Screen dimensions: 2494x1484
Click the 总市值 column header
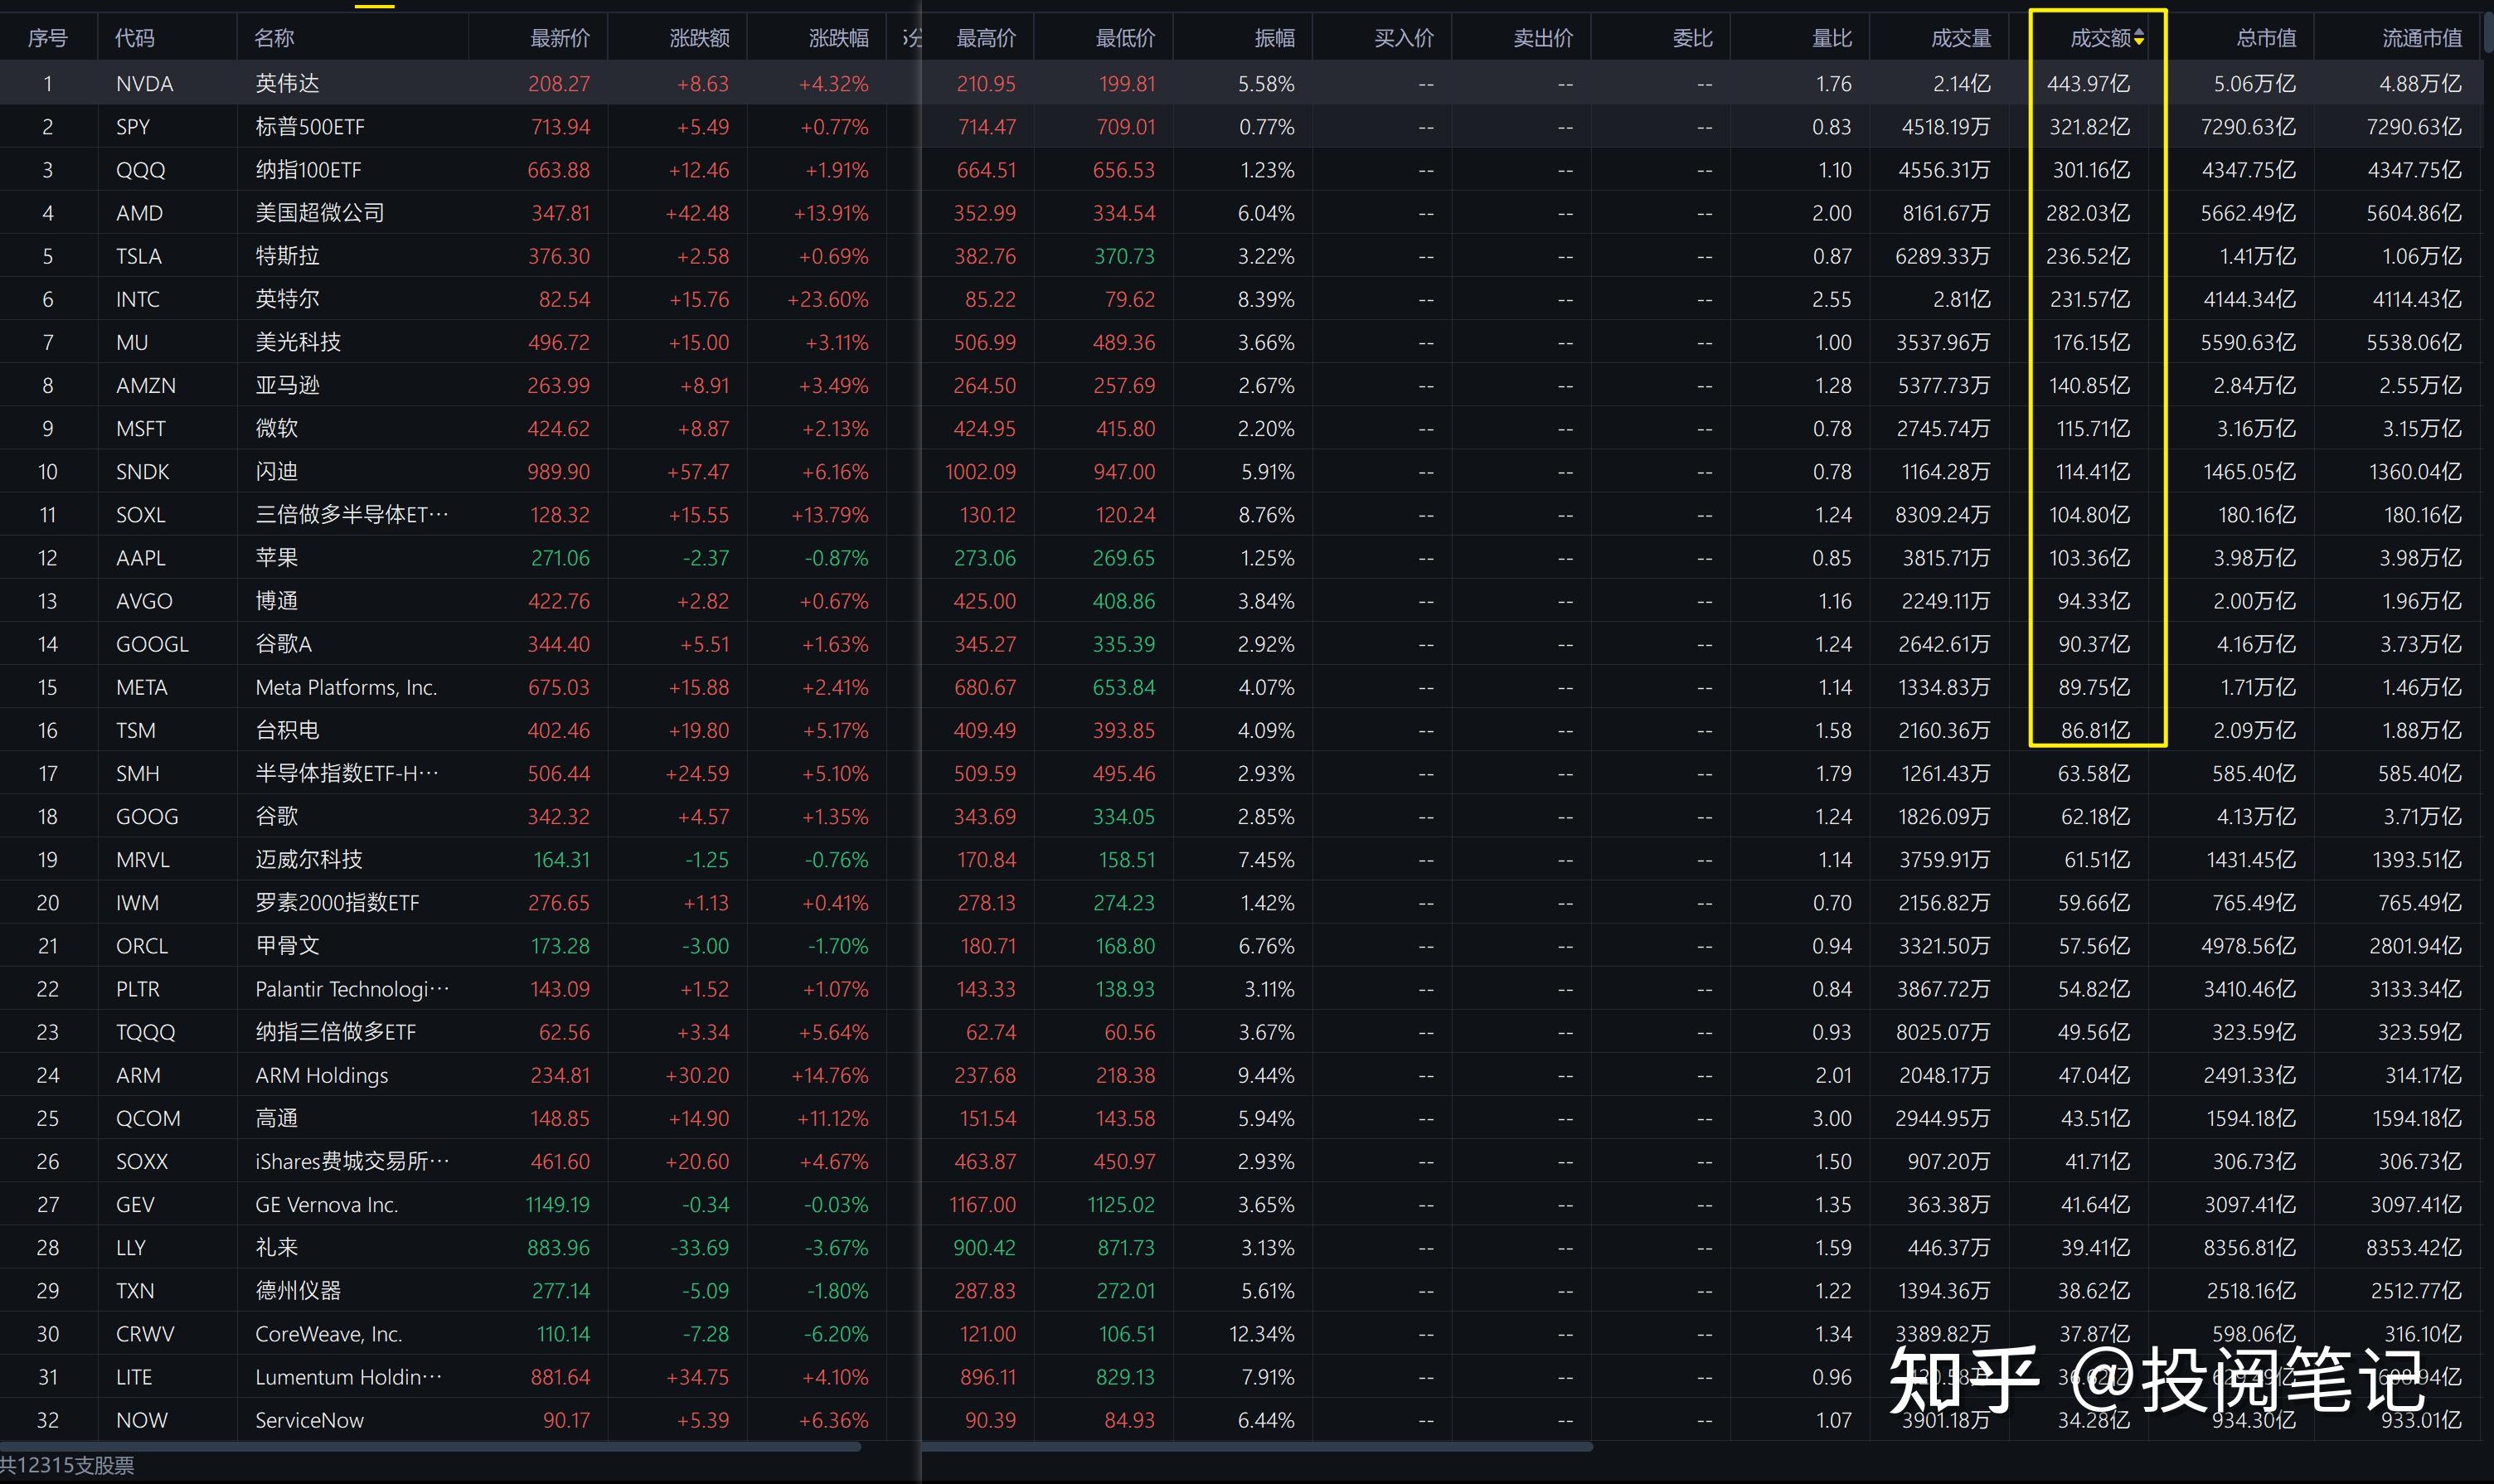2266,38
